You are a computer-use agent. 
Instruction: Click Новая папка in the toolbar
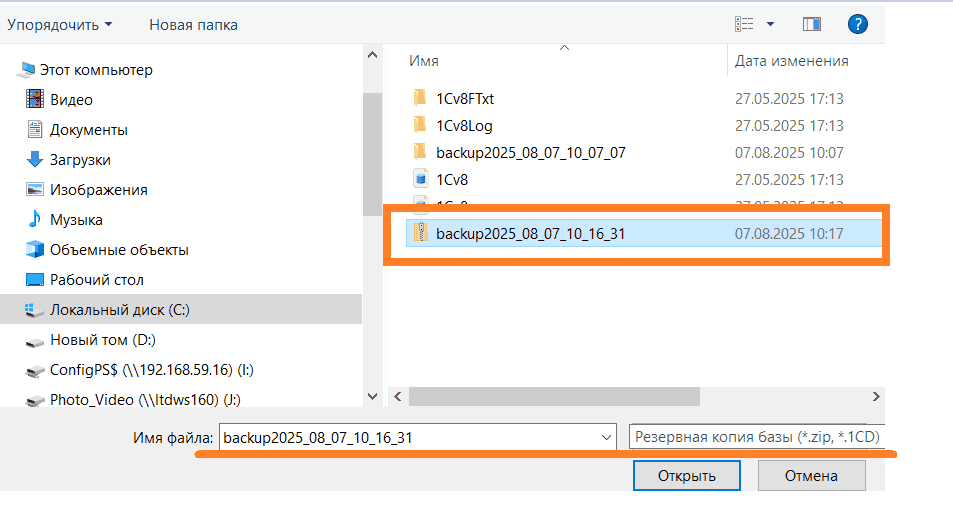tap(193, 24)
